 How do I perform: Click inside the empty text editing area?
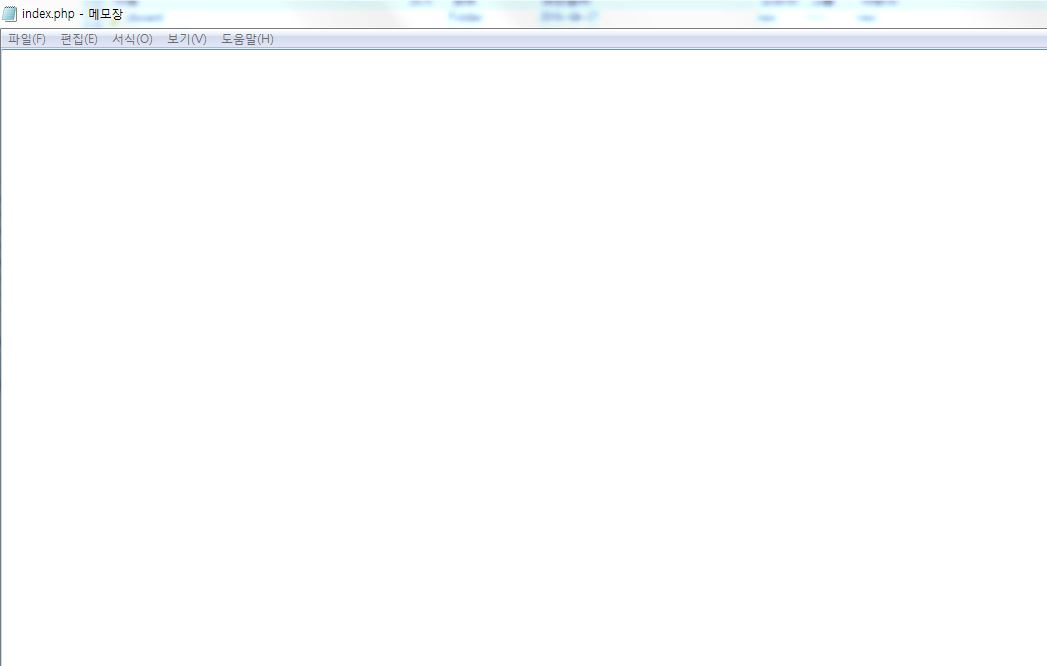point(524,357)
